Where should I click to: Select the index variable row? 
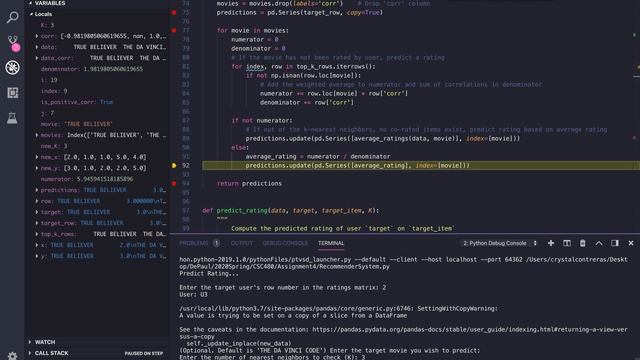tap(97, 91)
